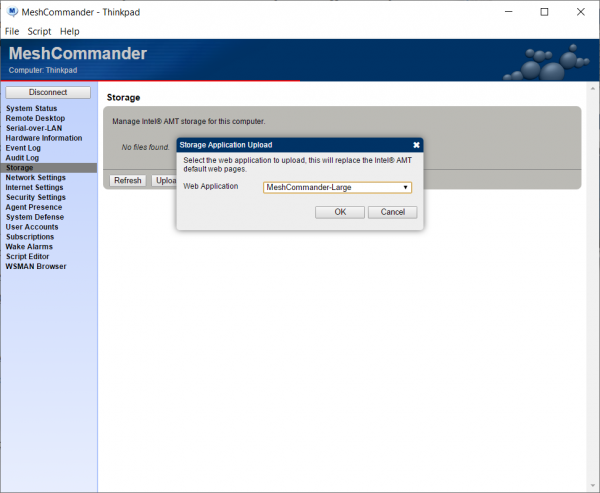Image resolution: width=600 pixels, height=493 pixels.
Task: Open Network Settings in sidebar
Action: [36, 177]
